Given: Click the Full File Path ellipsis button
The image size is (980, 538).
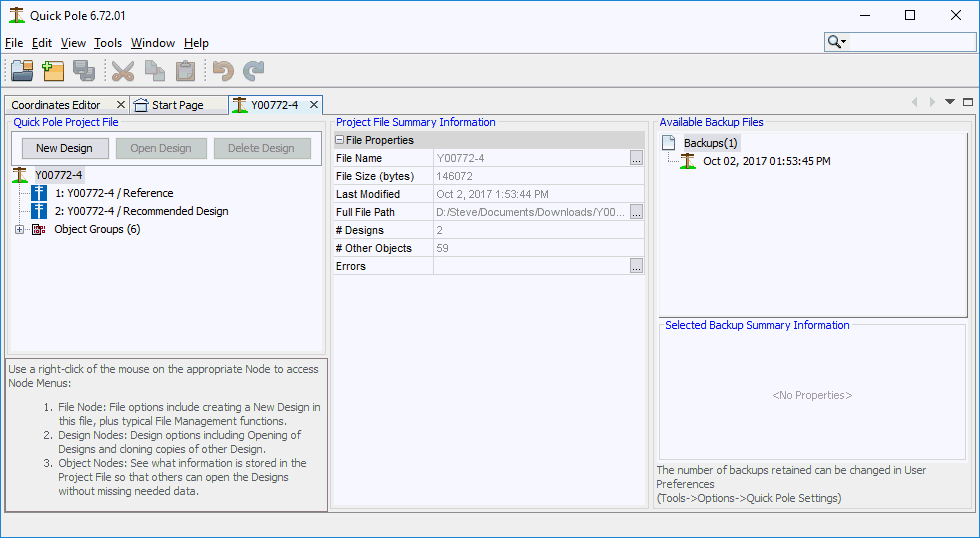Looking at the screenshot, I should coord(636,212).
